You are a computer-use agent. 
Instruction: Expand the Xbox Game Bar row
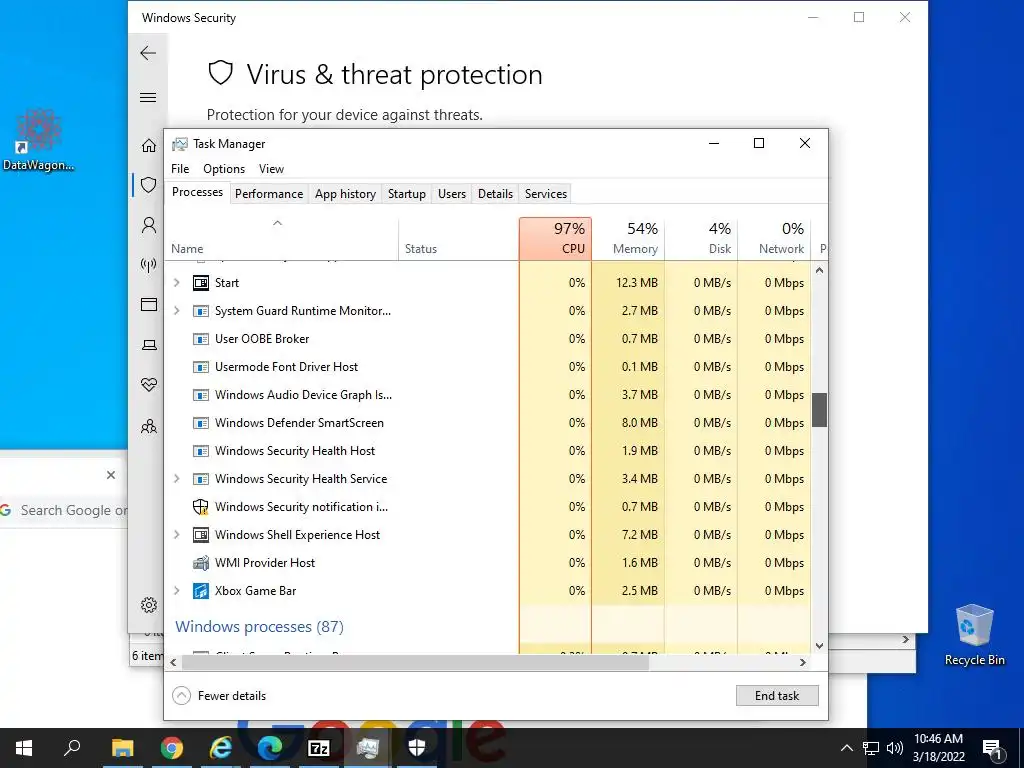[x=176, y=591]
